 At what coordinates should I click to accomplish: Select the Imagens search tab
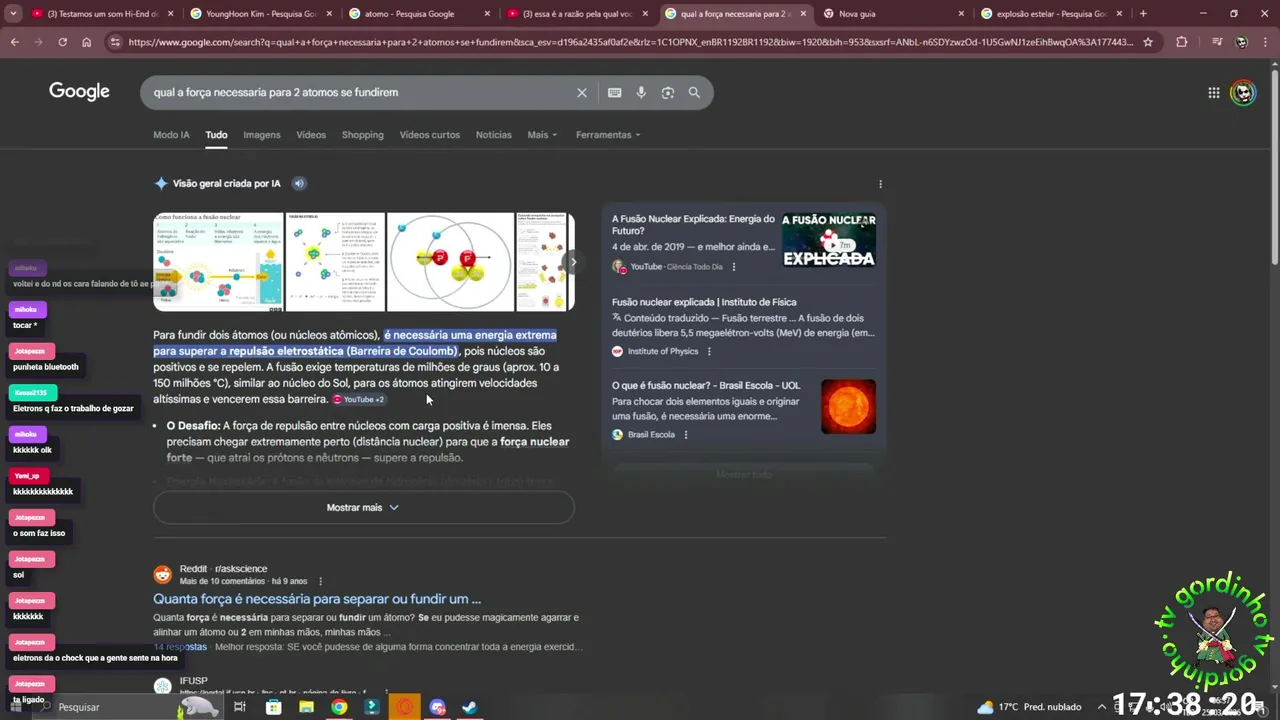coord(262,135)
